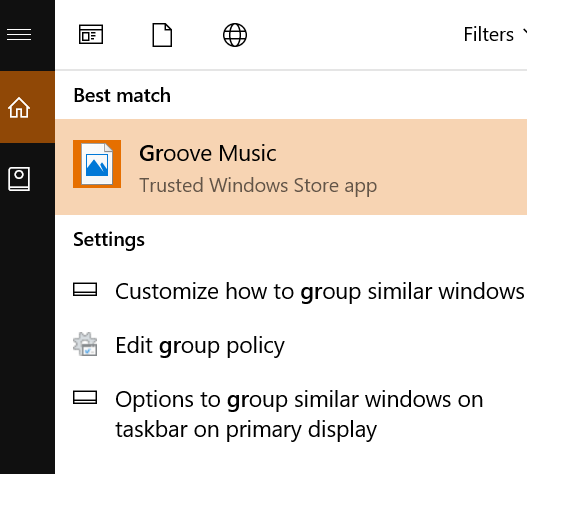Open the Notebook sidebar icon
Screen dimensions: 576x528
pos(19,179)
